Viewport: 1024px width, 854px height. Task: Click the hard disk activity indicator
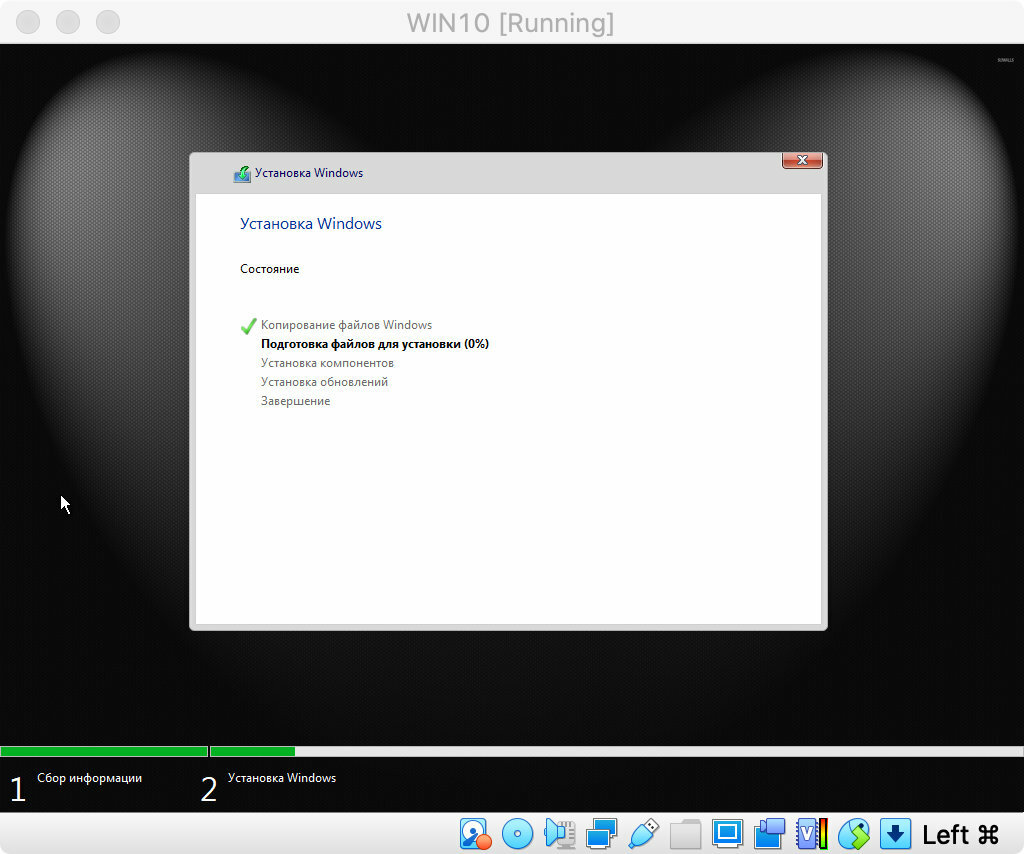tap(475, 834)
